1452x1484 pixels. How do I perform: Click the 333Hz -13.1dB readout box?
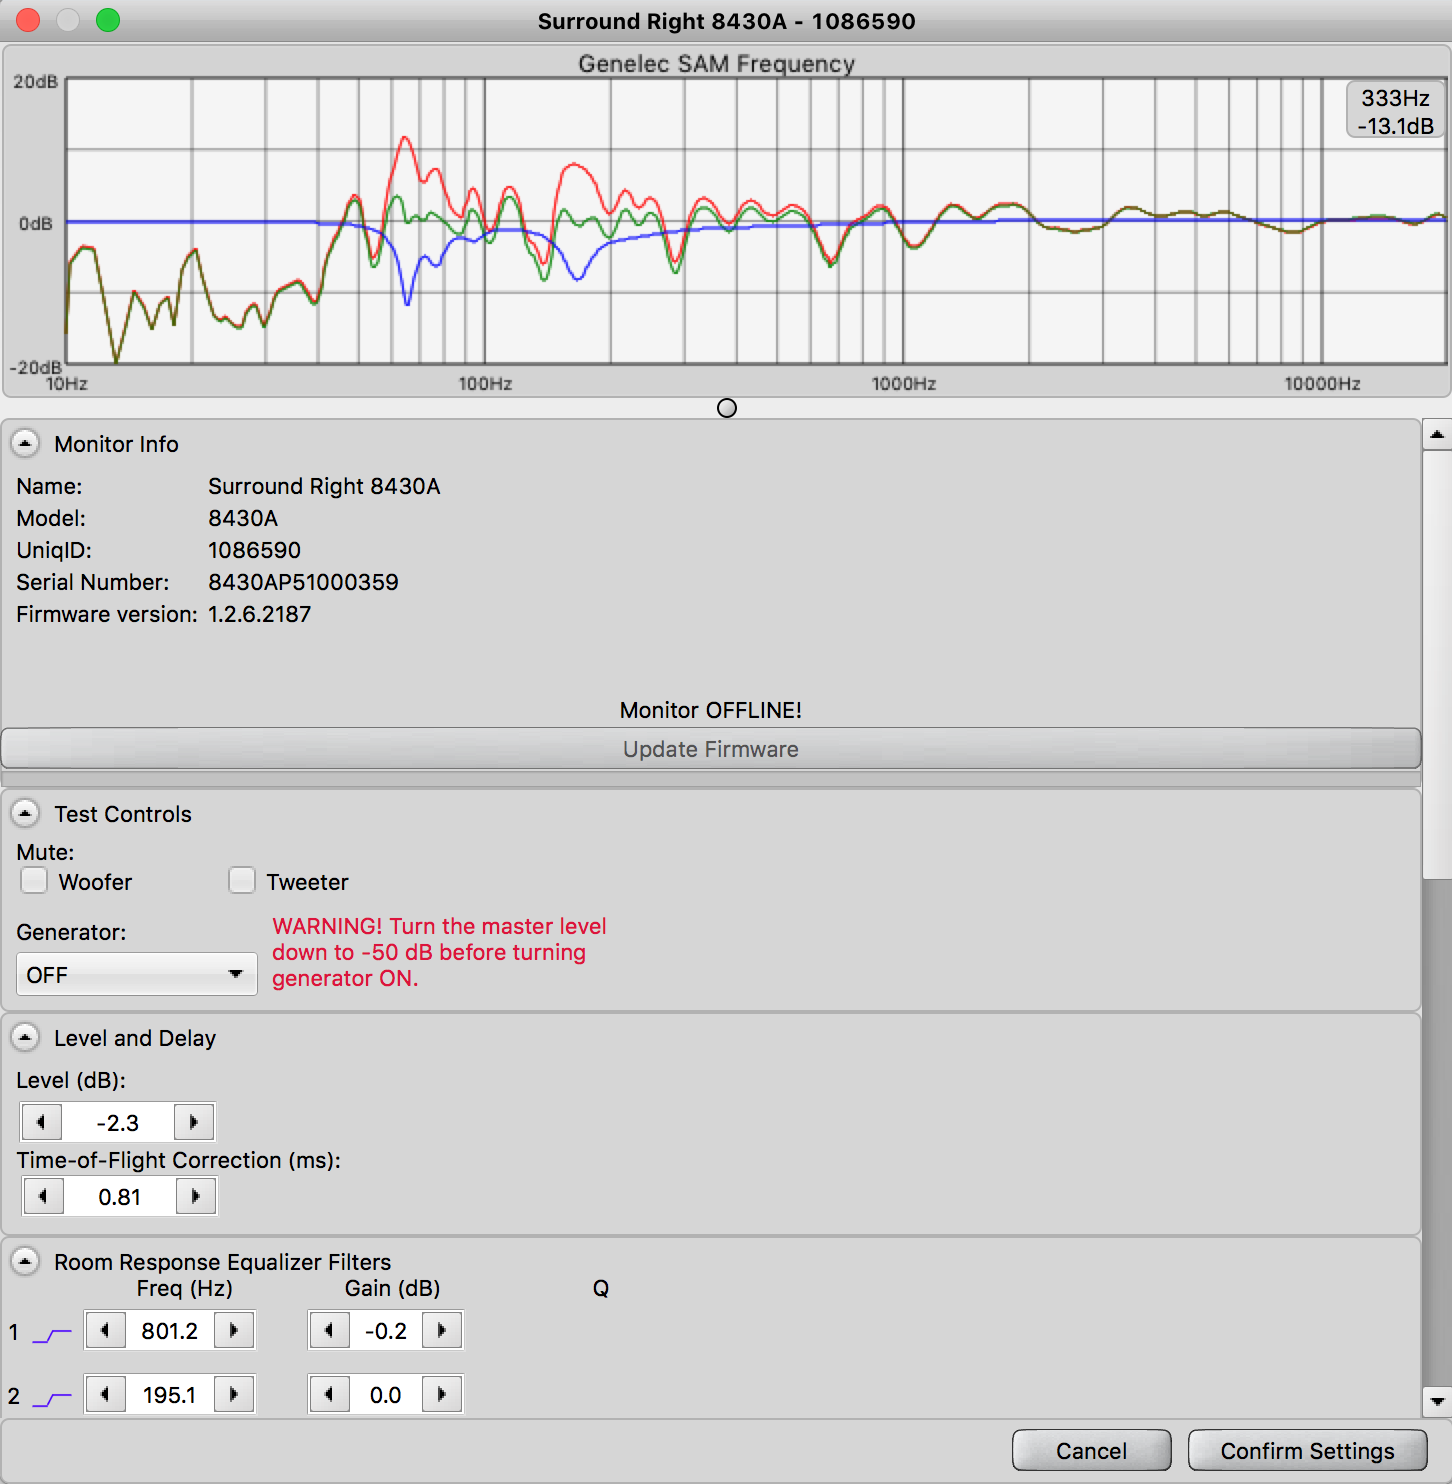pyautogui.click(x=1396, y=111)
